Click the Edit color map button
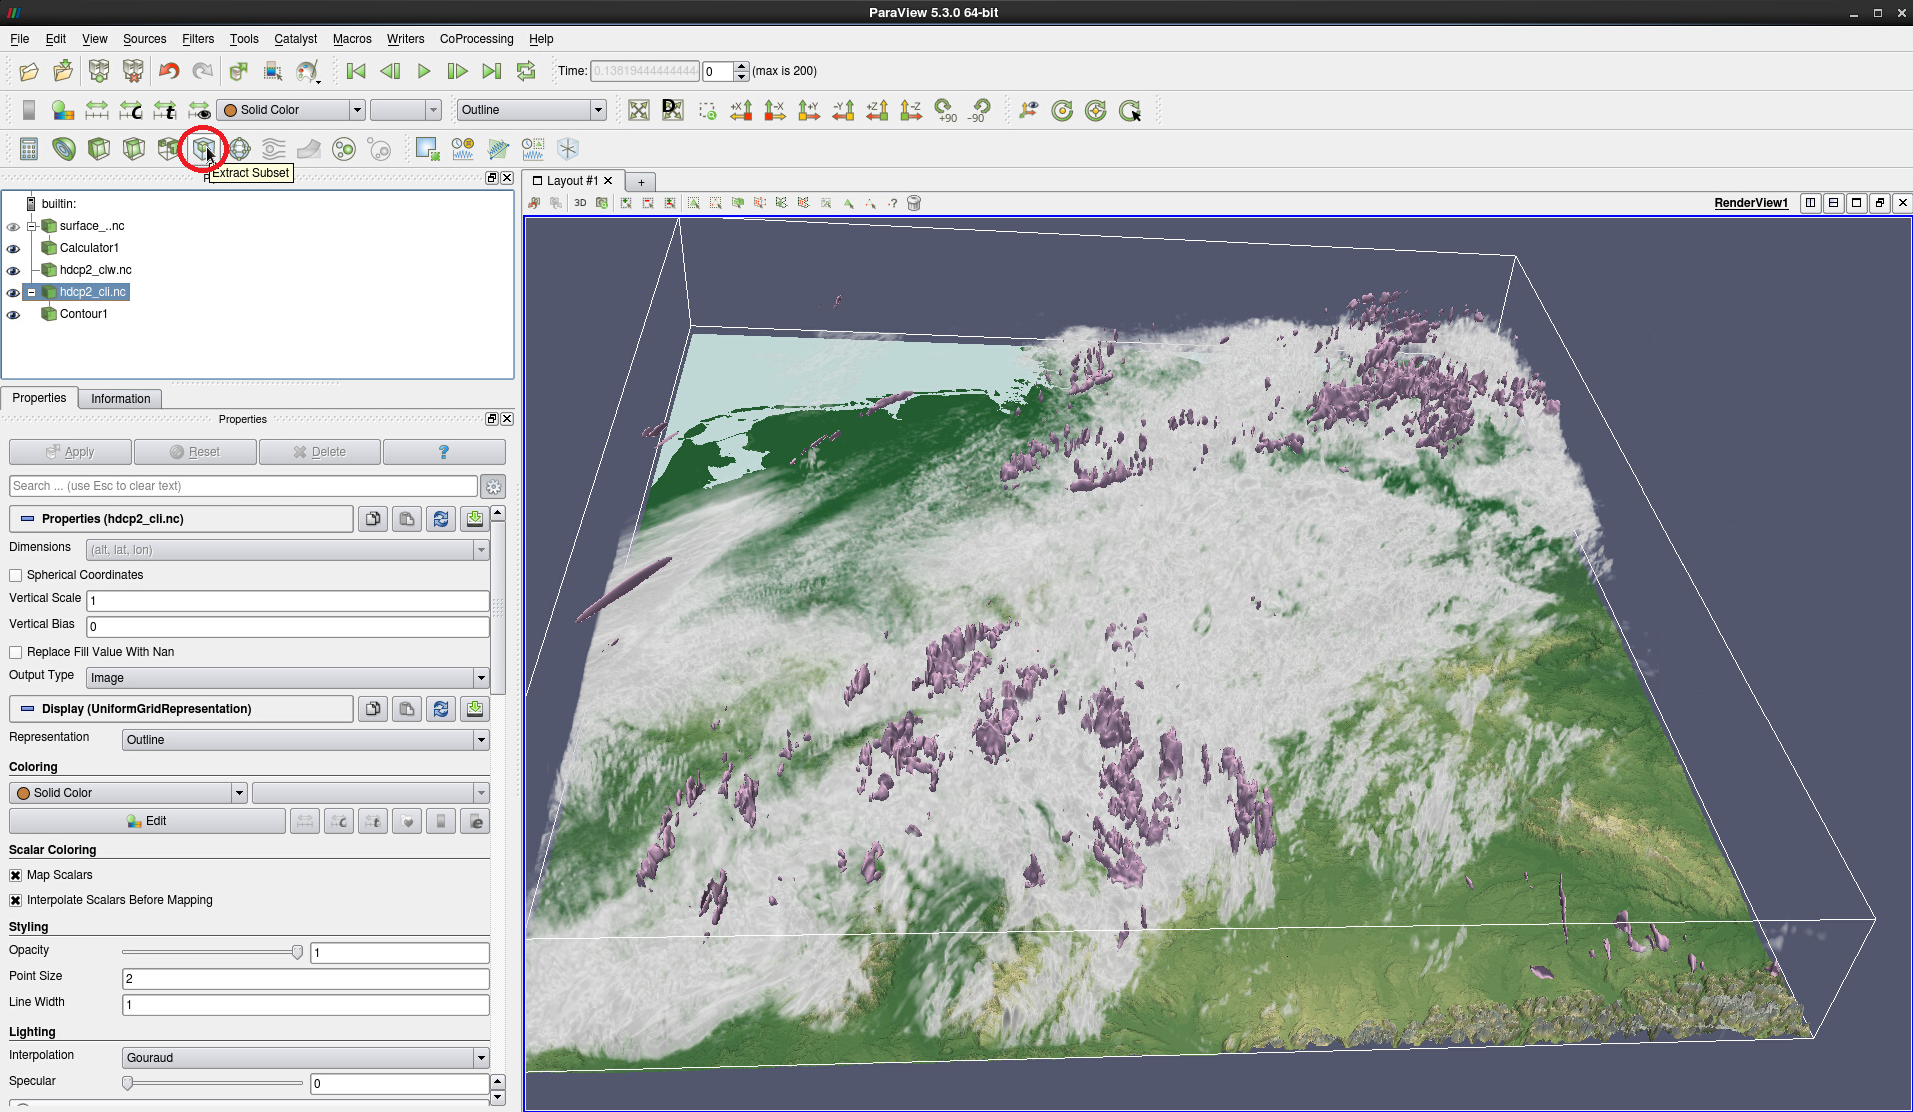Viewport: 1913px width, 1112px height. pyautogui.click(x=147, y=821)
